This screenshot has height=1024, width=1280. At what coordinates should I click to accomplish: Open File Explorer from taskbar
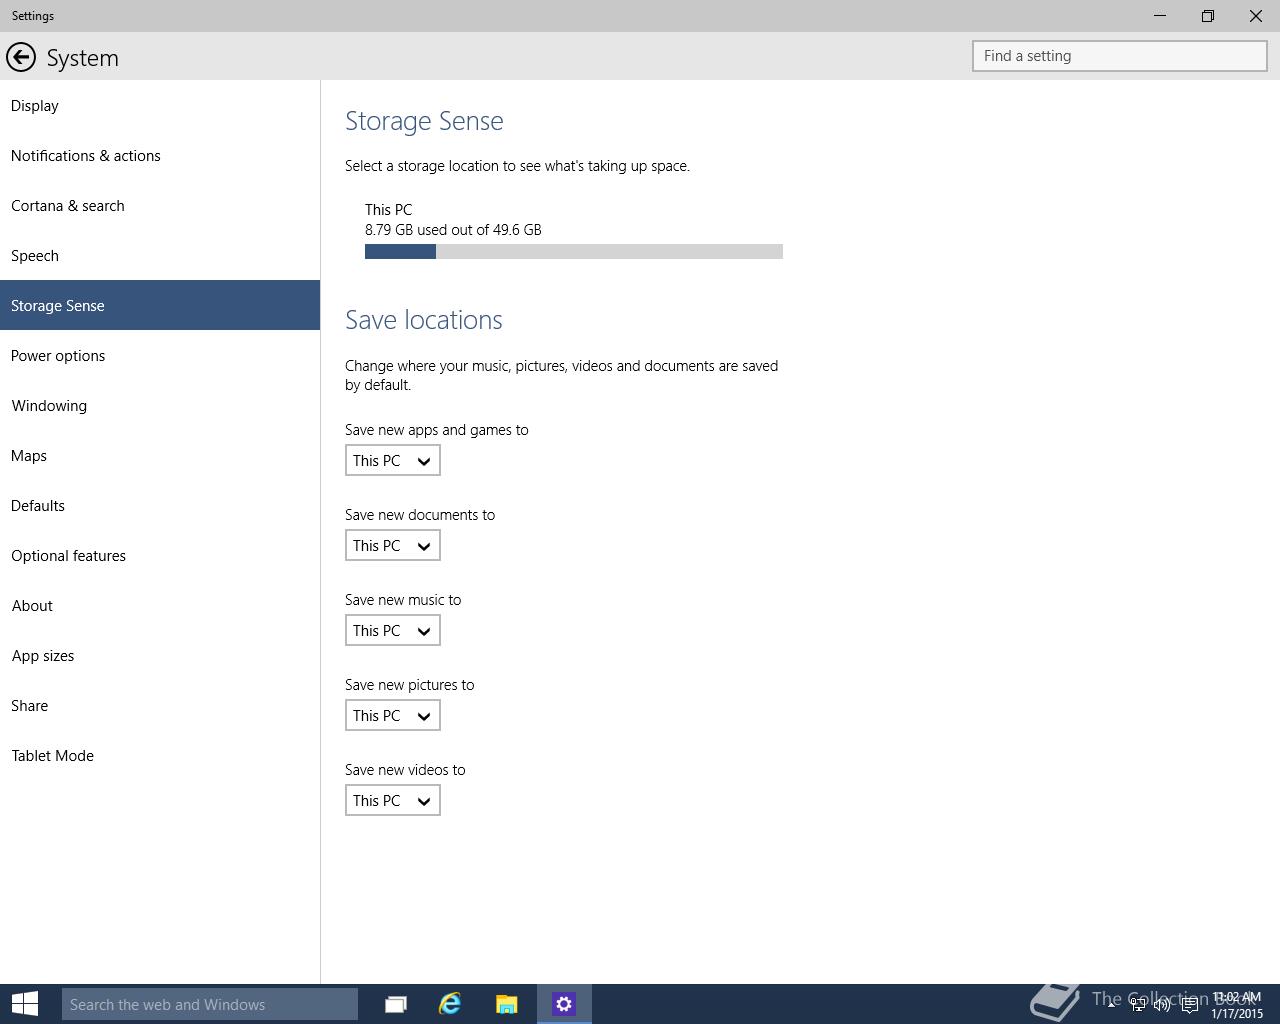pyautogui.click(x=507, y=1004)
